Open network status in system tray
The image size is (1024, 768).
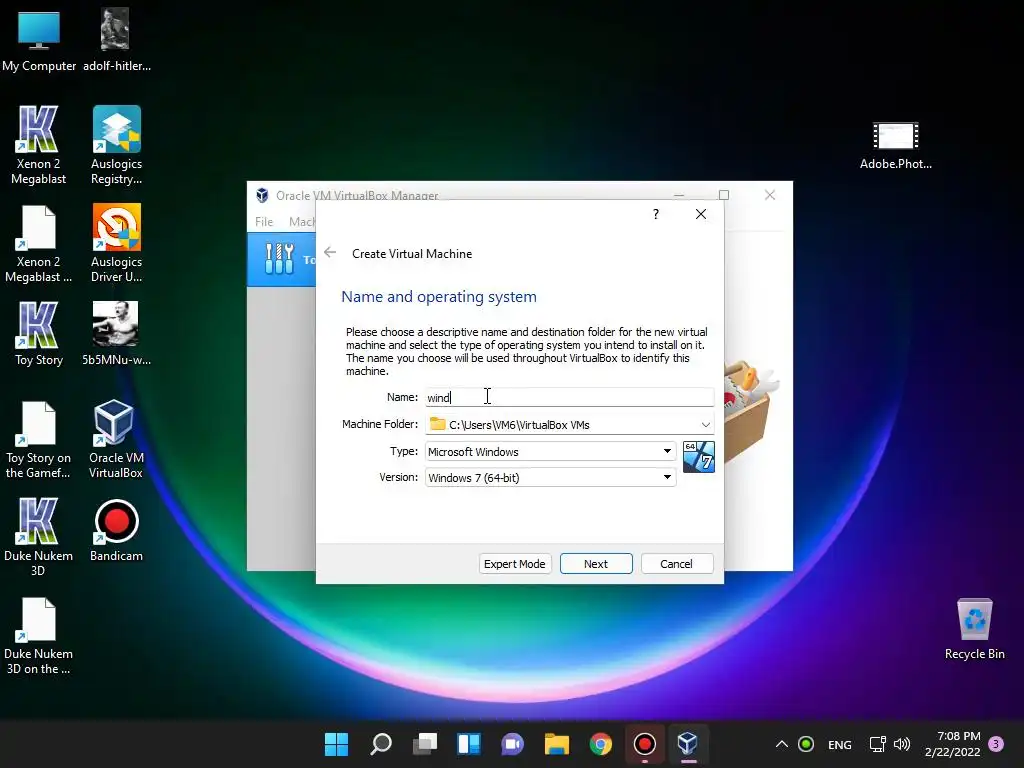(x=877, y=744)
